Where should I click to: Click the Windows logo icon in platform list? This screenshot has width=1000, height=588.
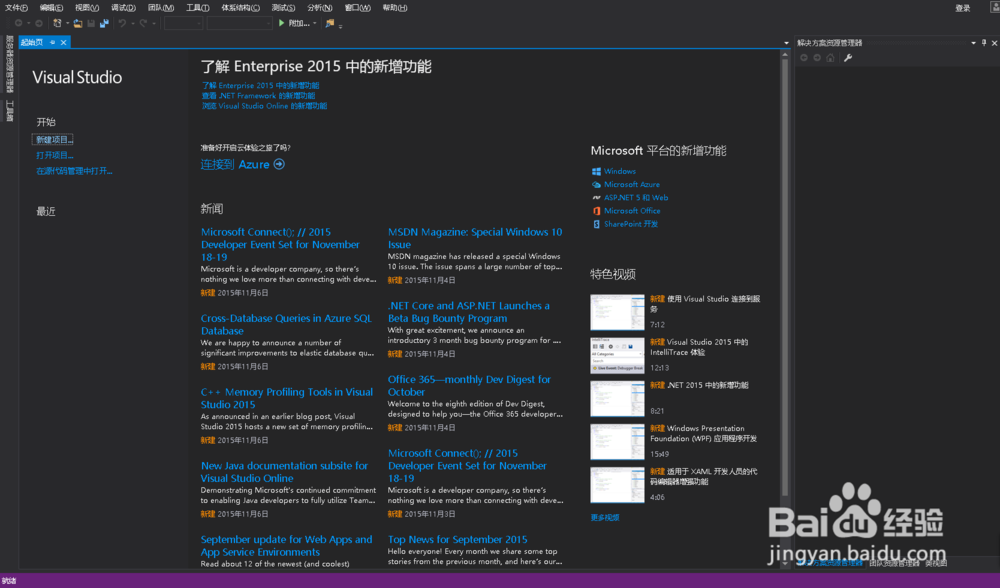tap(596, 171)
